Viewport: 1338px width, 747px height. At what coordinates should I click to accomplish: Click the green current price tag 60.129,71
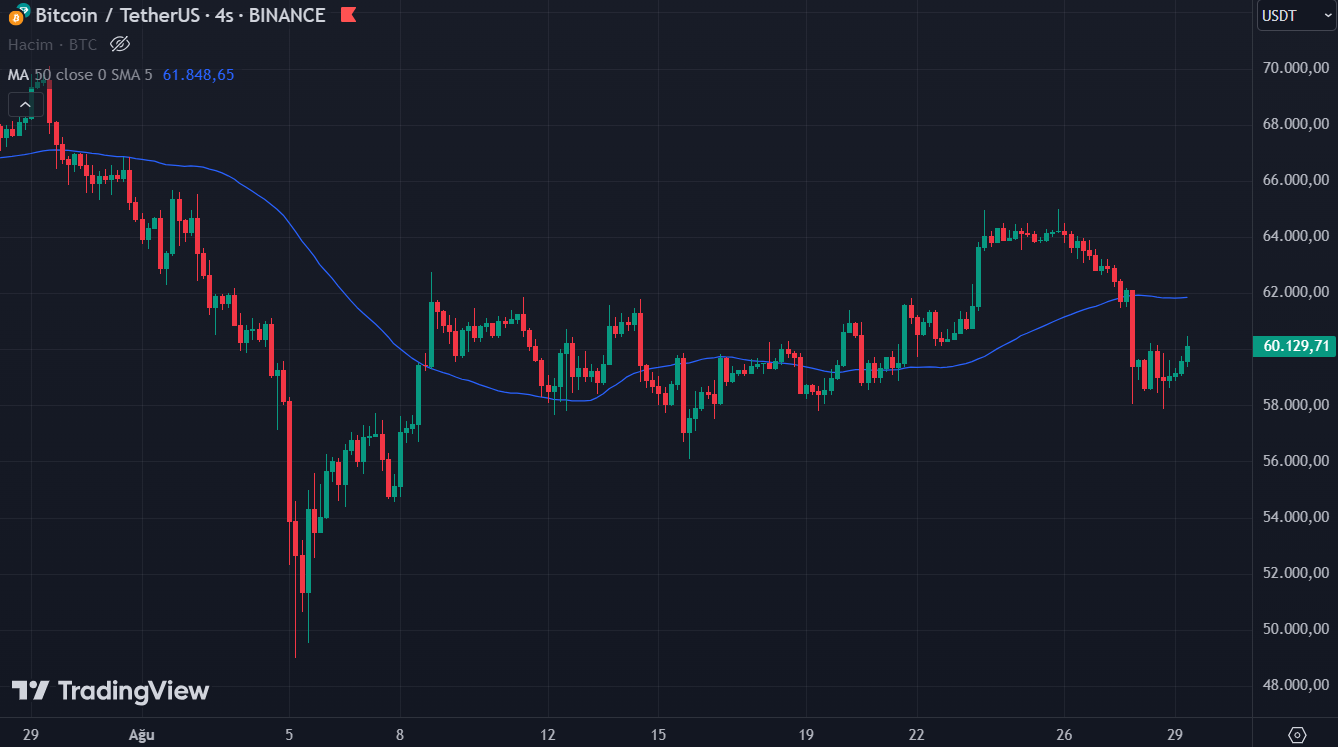point(1295,346)
